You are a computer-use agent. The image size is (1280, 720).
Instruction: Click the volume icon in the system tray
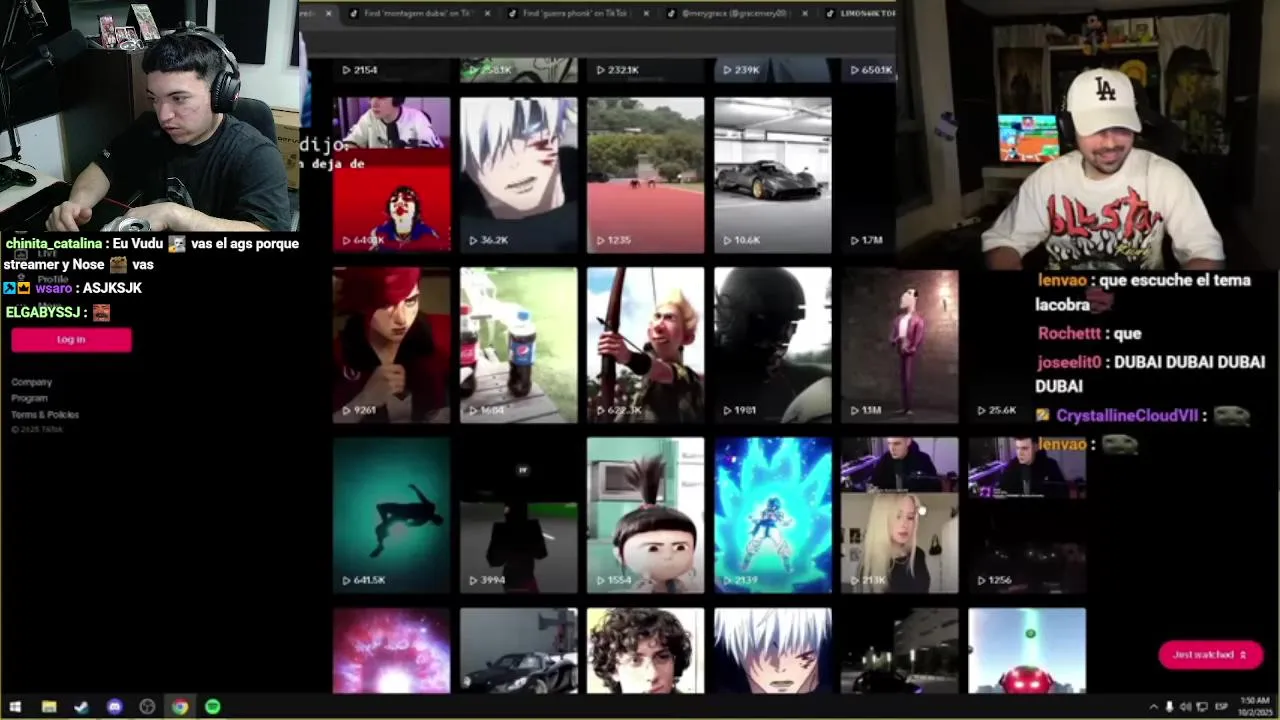point(1185,707)
